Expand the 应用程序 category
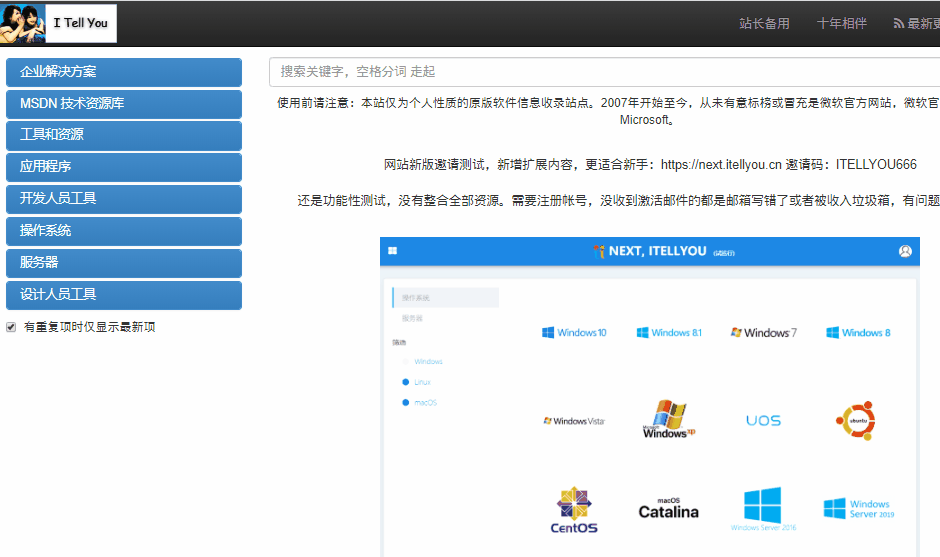The image size is (940, 557). (124, 167)
